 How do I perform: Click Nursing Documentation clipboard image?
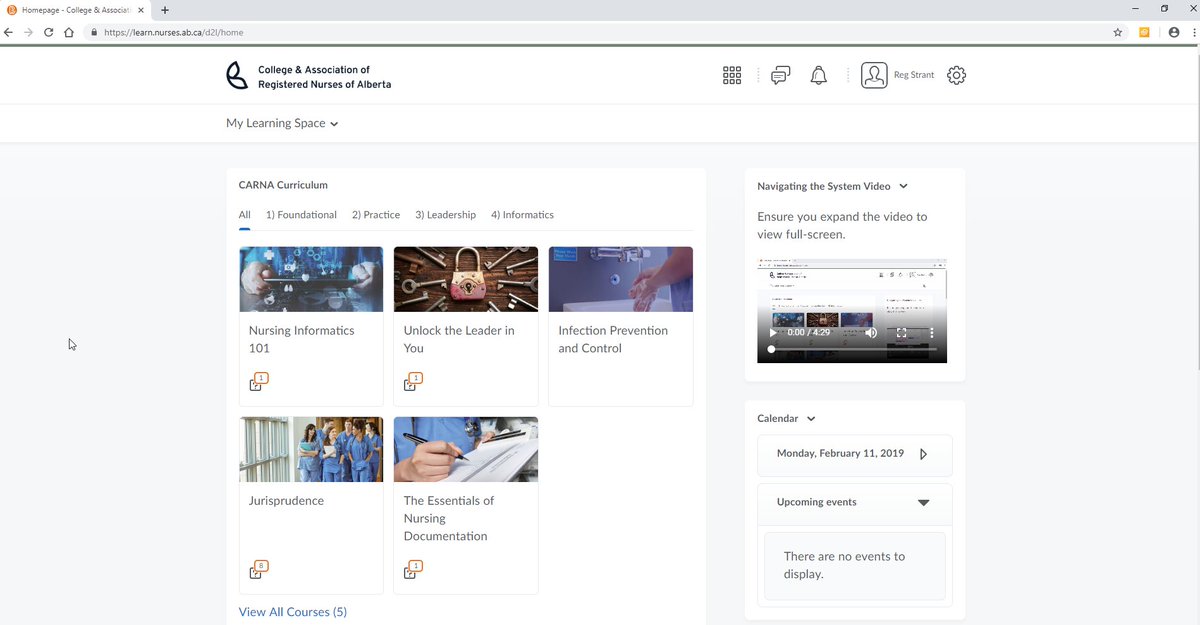(466, 449)
